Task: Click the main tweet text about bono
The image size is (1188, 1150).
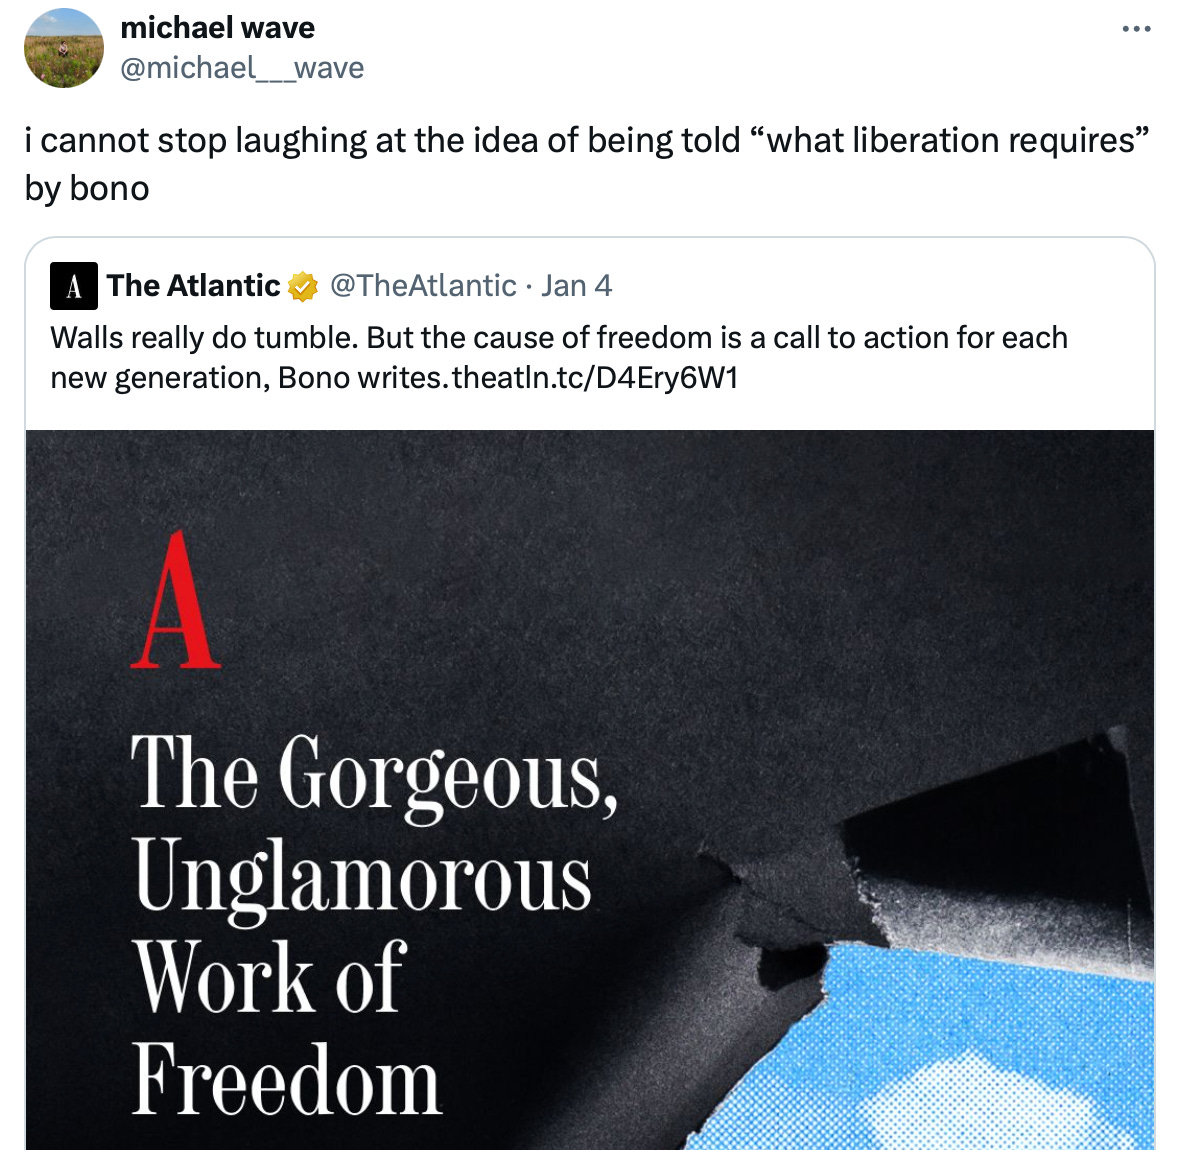Action: coord(587,164)
